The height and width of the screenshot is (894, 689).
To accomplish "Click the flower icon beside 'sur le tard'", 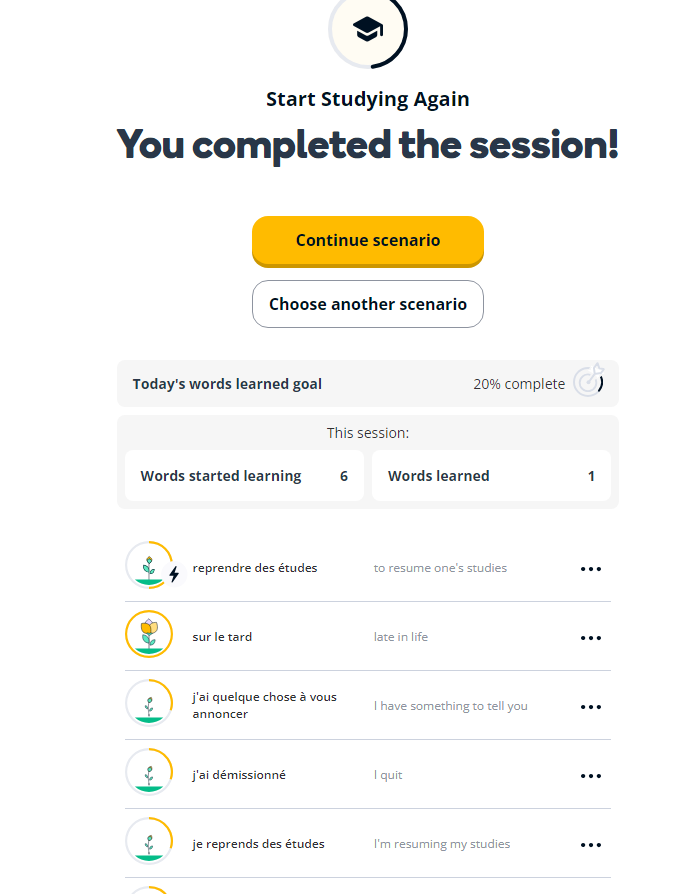I will [149, 634].
